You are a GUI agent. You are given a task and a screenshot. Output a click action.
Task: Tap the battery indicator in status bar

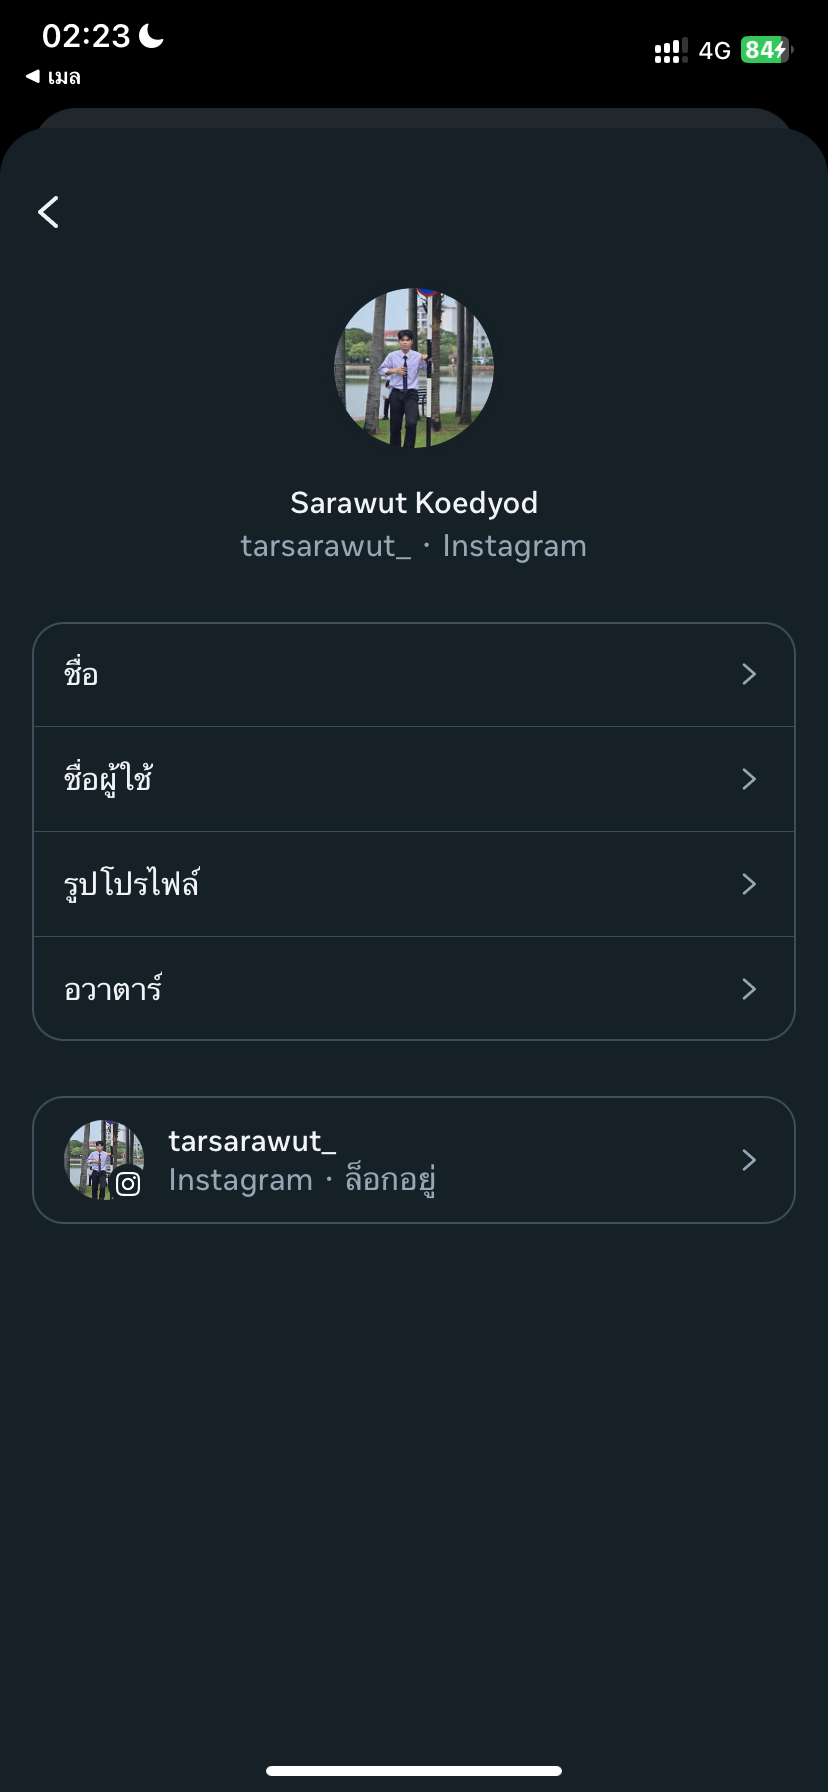point(765,50)
